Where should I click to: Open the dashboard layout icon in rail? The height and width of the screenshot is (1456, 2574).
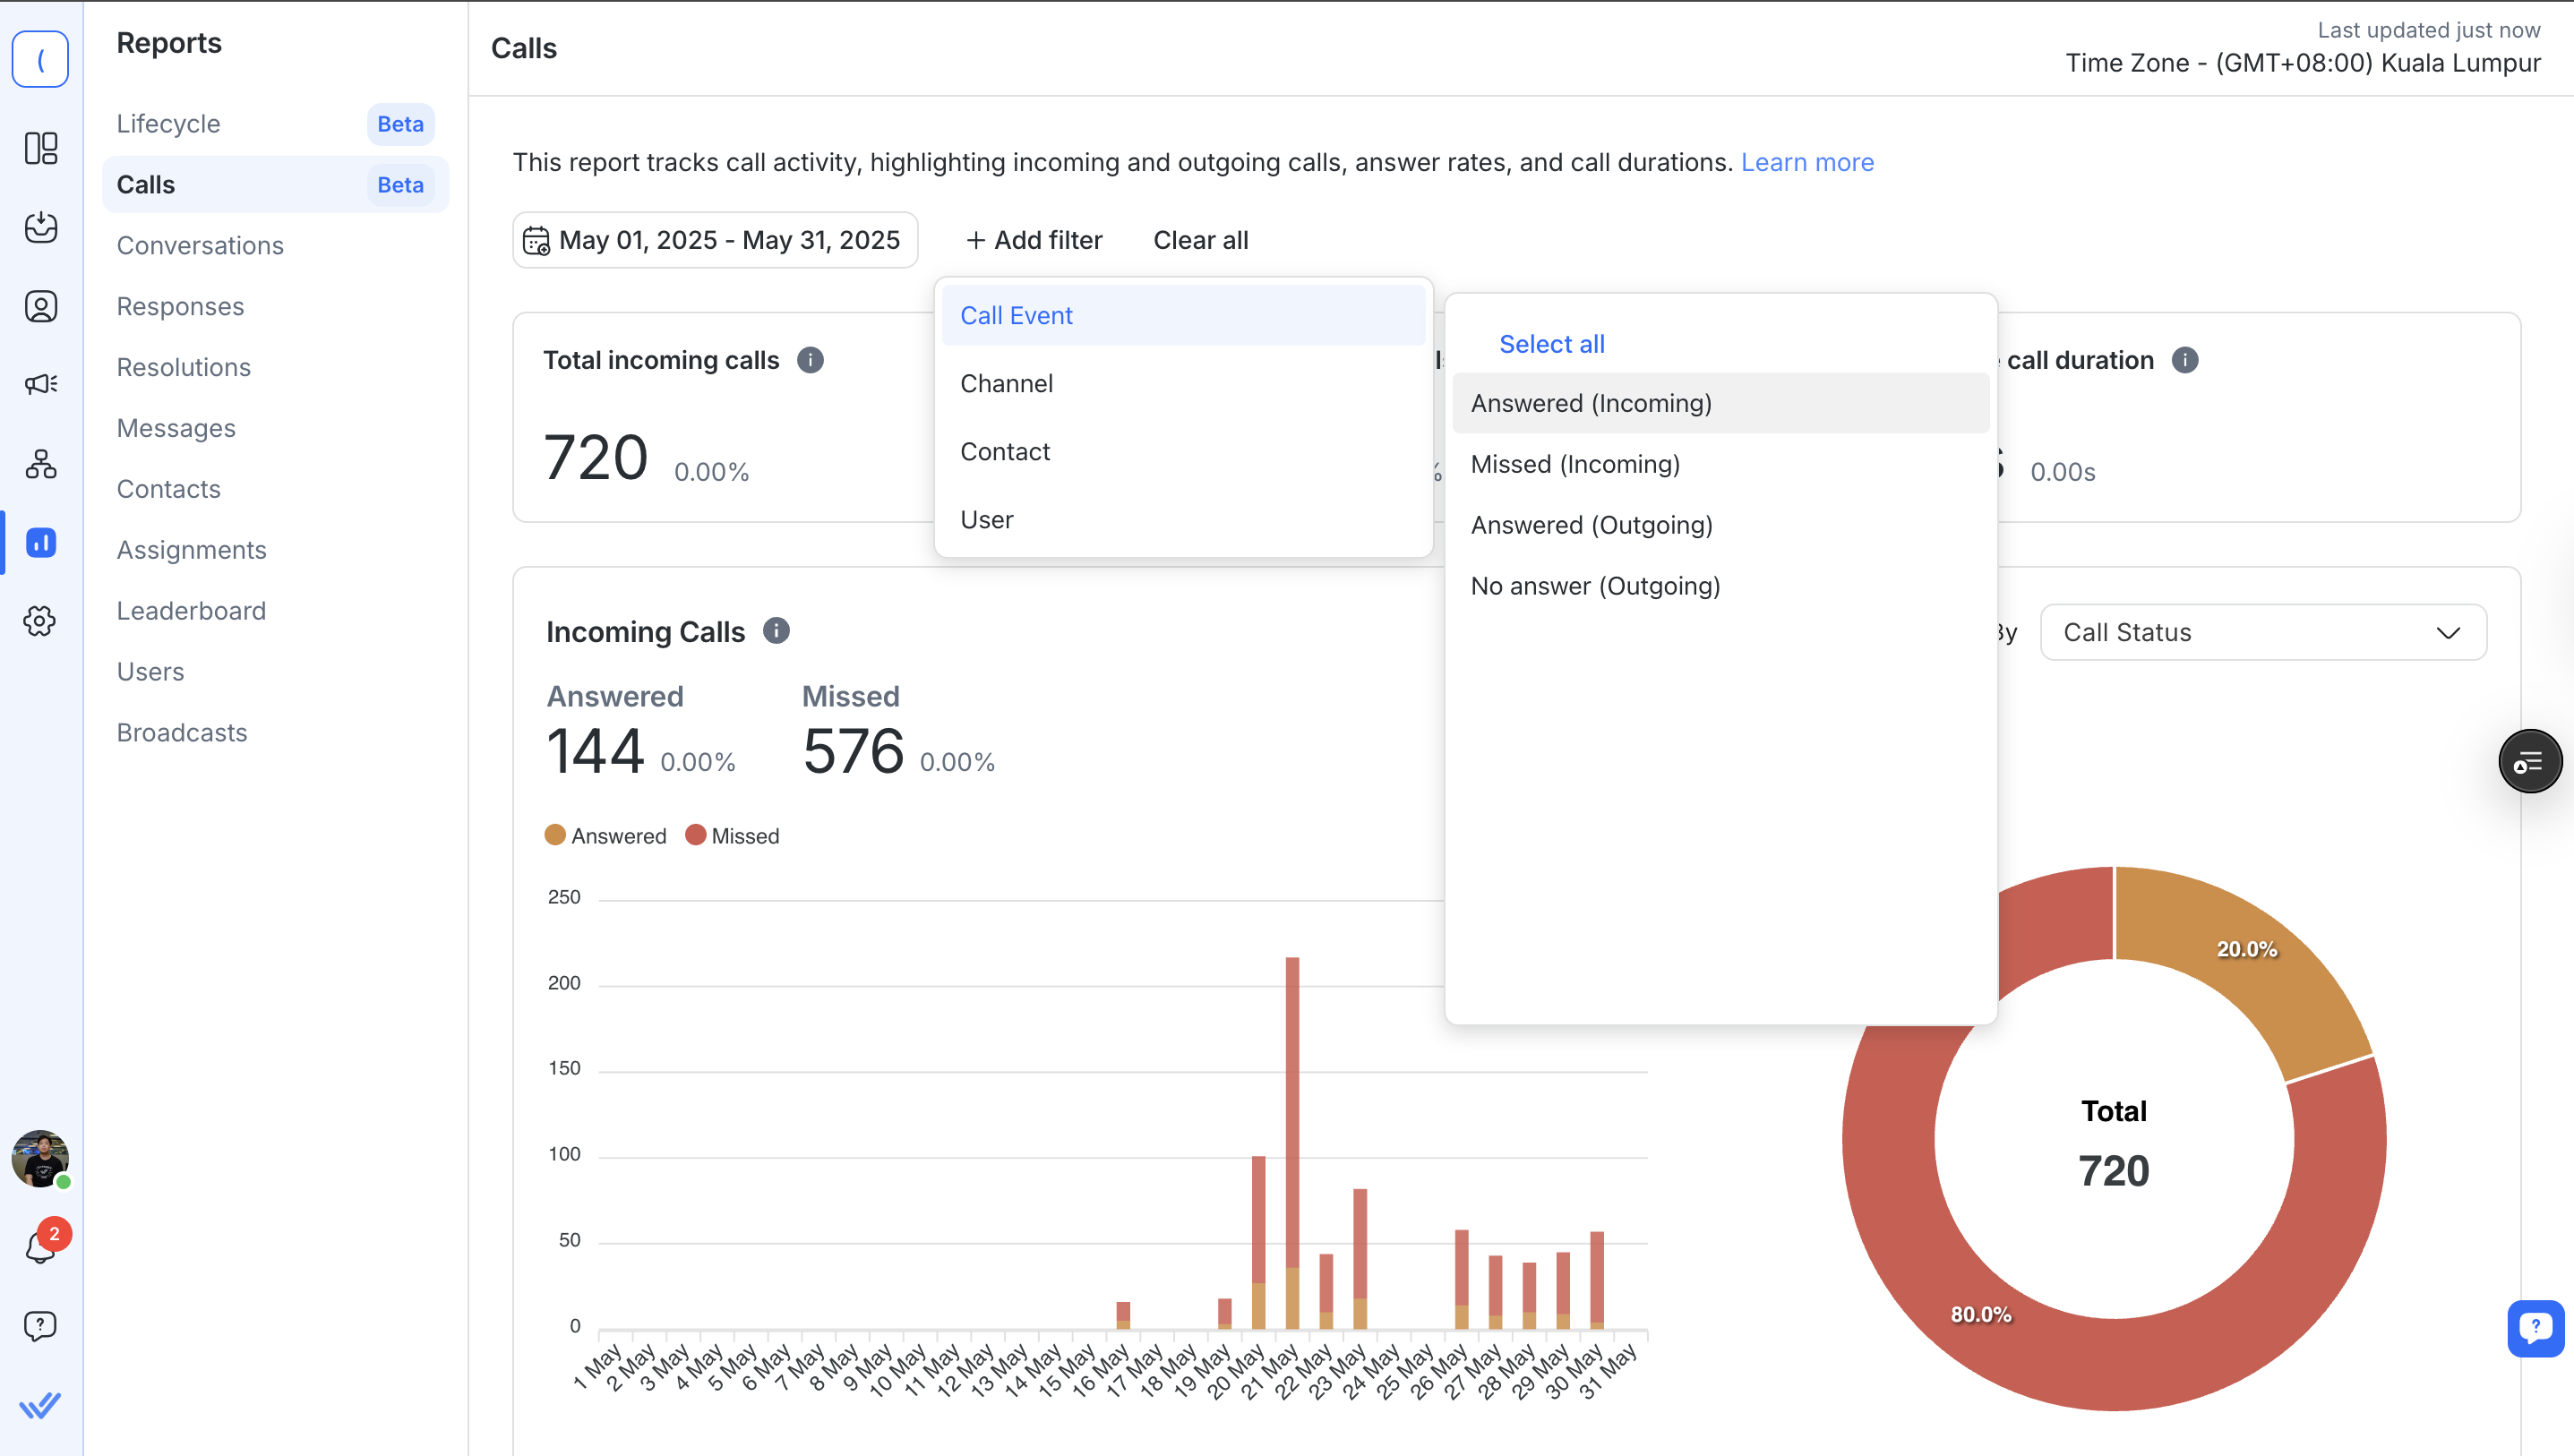(41, 148)
